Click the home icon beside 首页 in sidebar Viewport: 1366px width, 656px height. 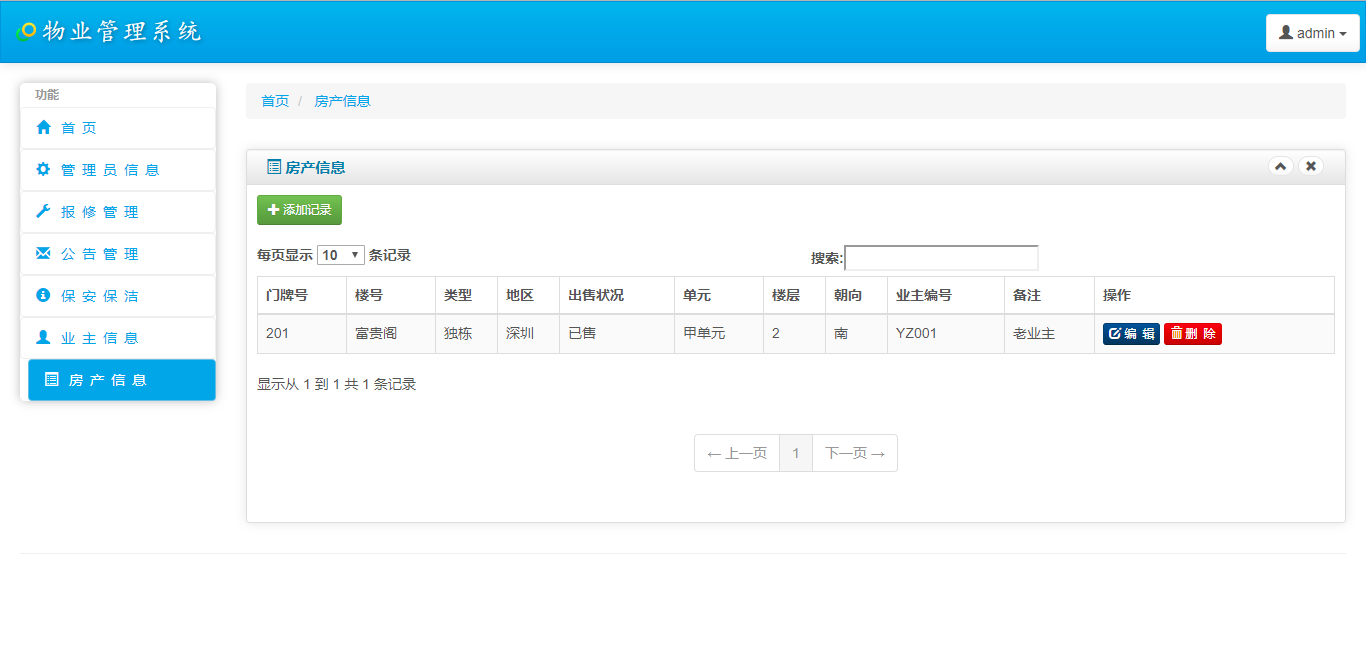tap(43, 128)
